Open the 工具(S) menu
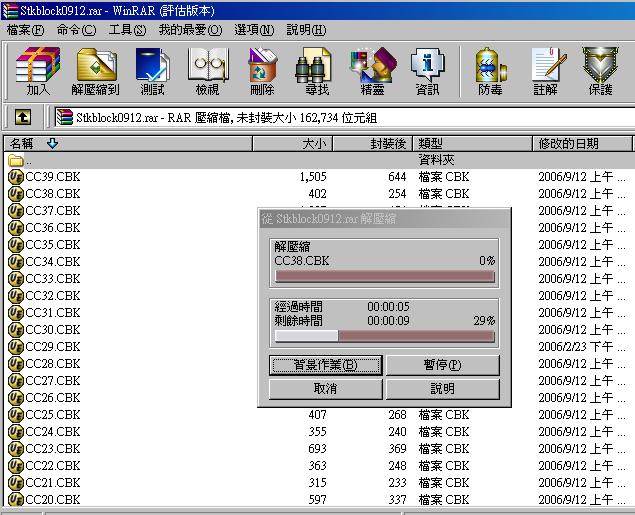 [127, 30]
